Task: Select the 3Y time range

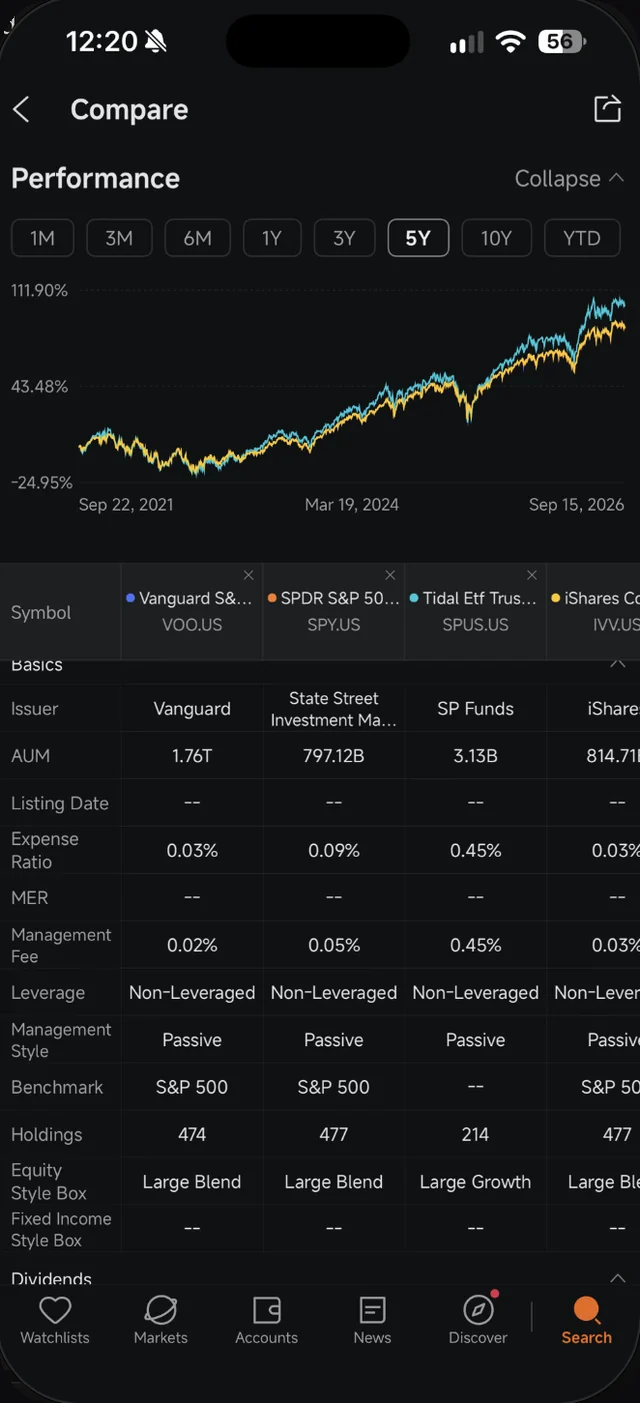Action: pyautogui.click(x=344, y=238)
